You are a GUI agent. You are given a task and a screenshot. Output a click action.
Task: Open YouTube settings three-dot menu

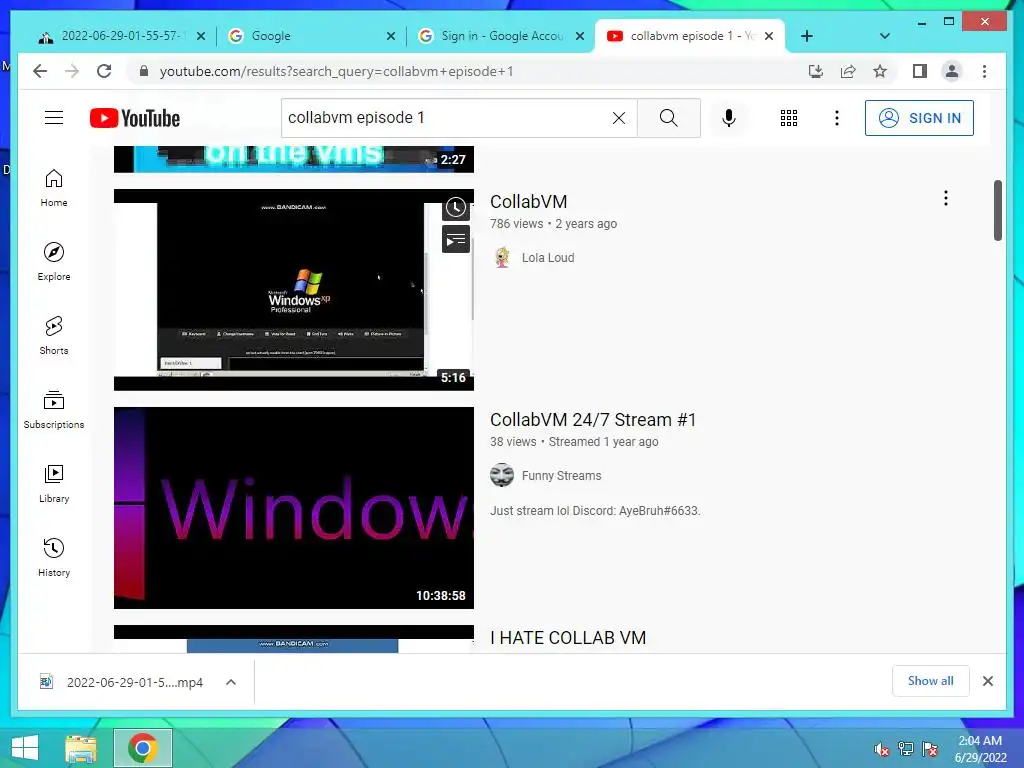[837, 118]
